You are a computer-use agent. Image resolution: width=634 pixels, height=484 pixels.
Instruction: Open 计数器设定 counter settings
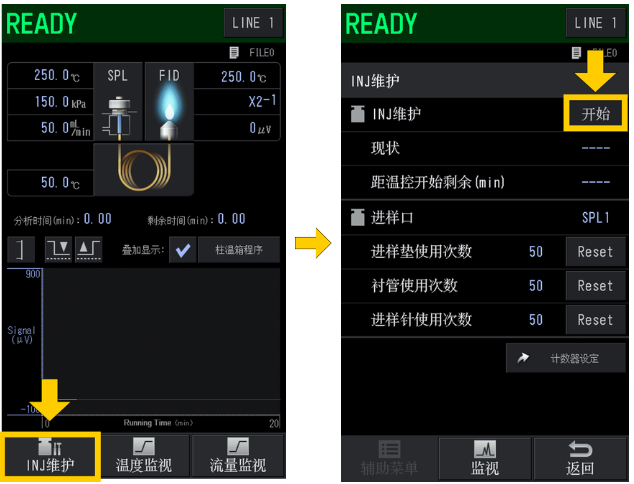pyautogui.click(x=566, y=358)
